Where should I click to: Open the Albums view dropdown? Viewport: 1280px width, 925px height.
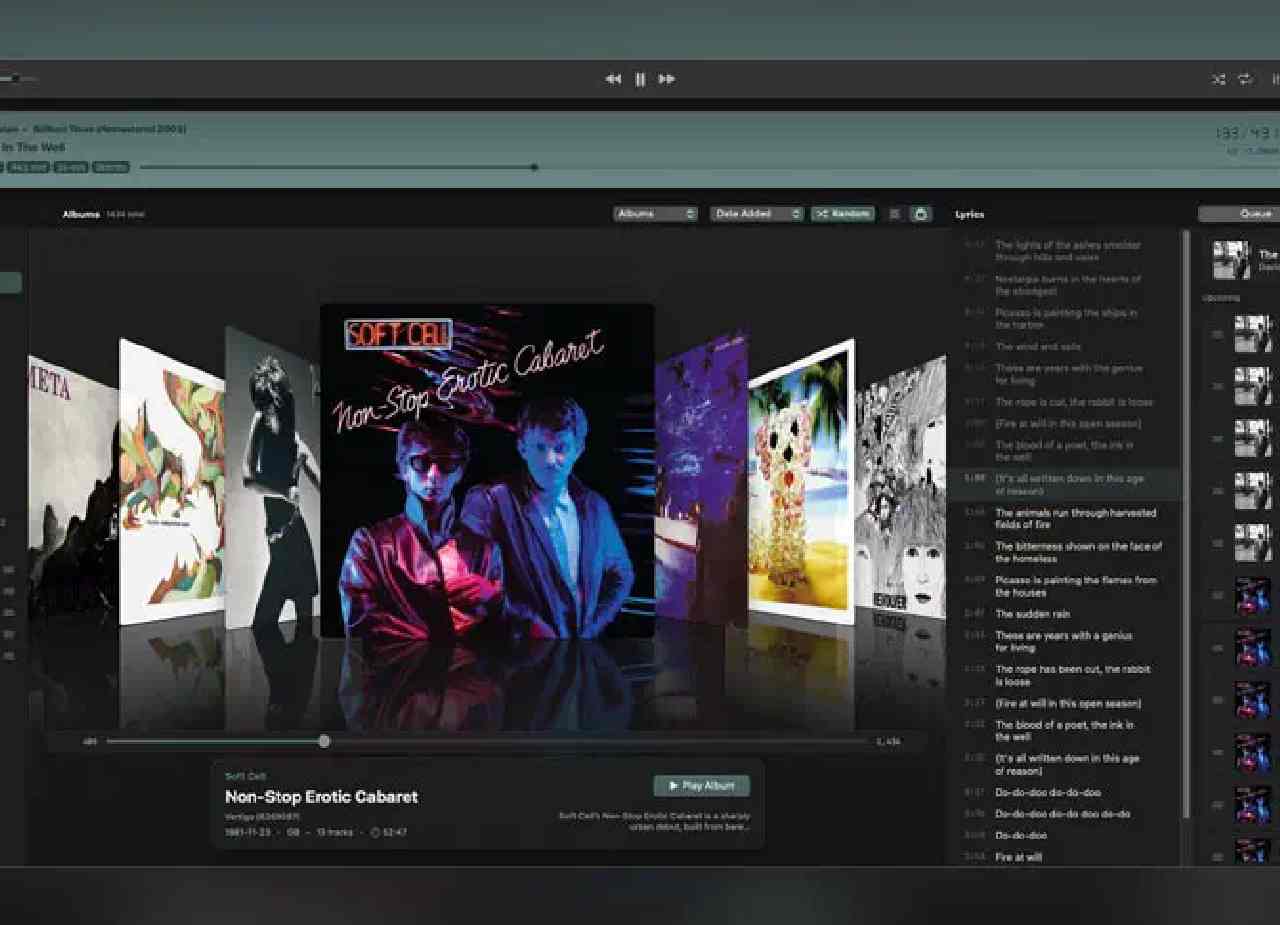[656, 214]
